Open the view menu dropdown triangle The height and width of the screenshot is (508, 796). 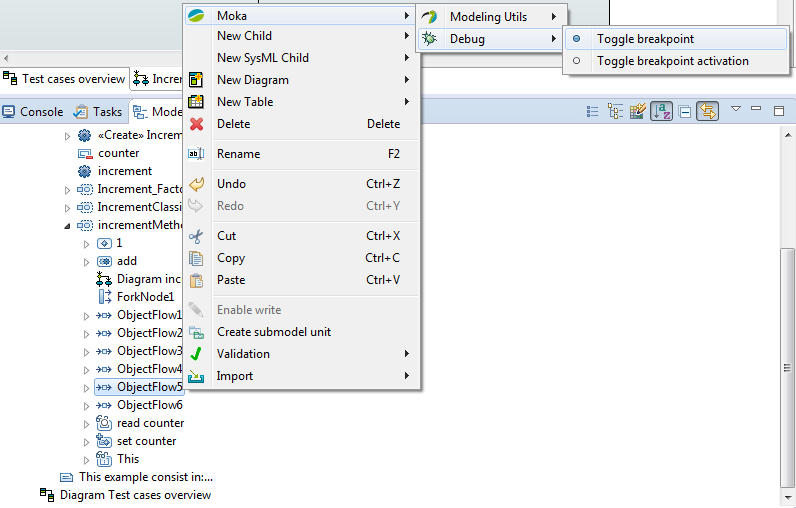coord(736,109)
